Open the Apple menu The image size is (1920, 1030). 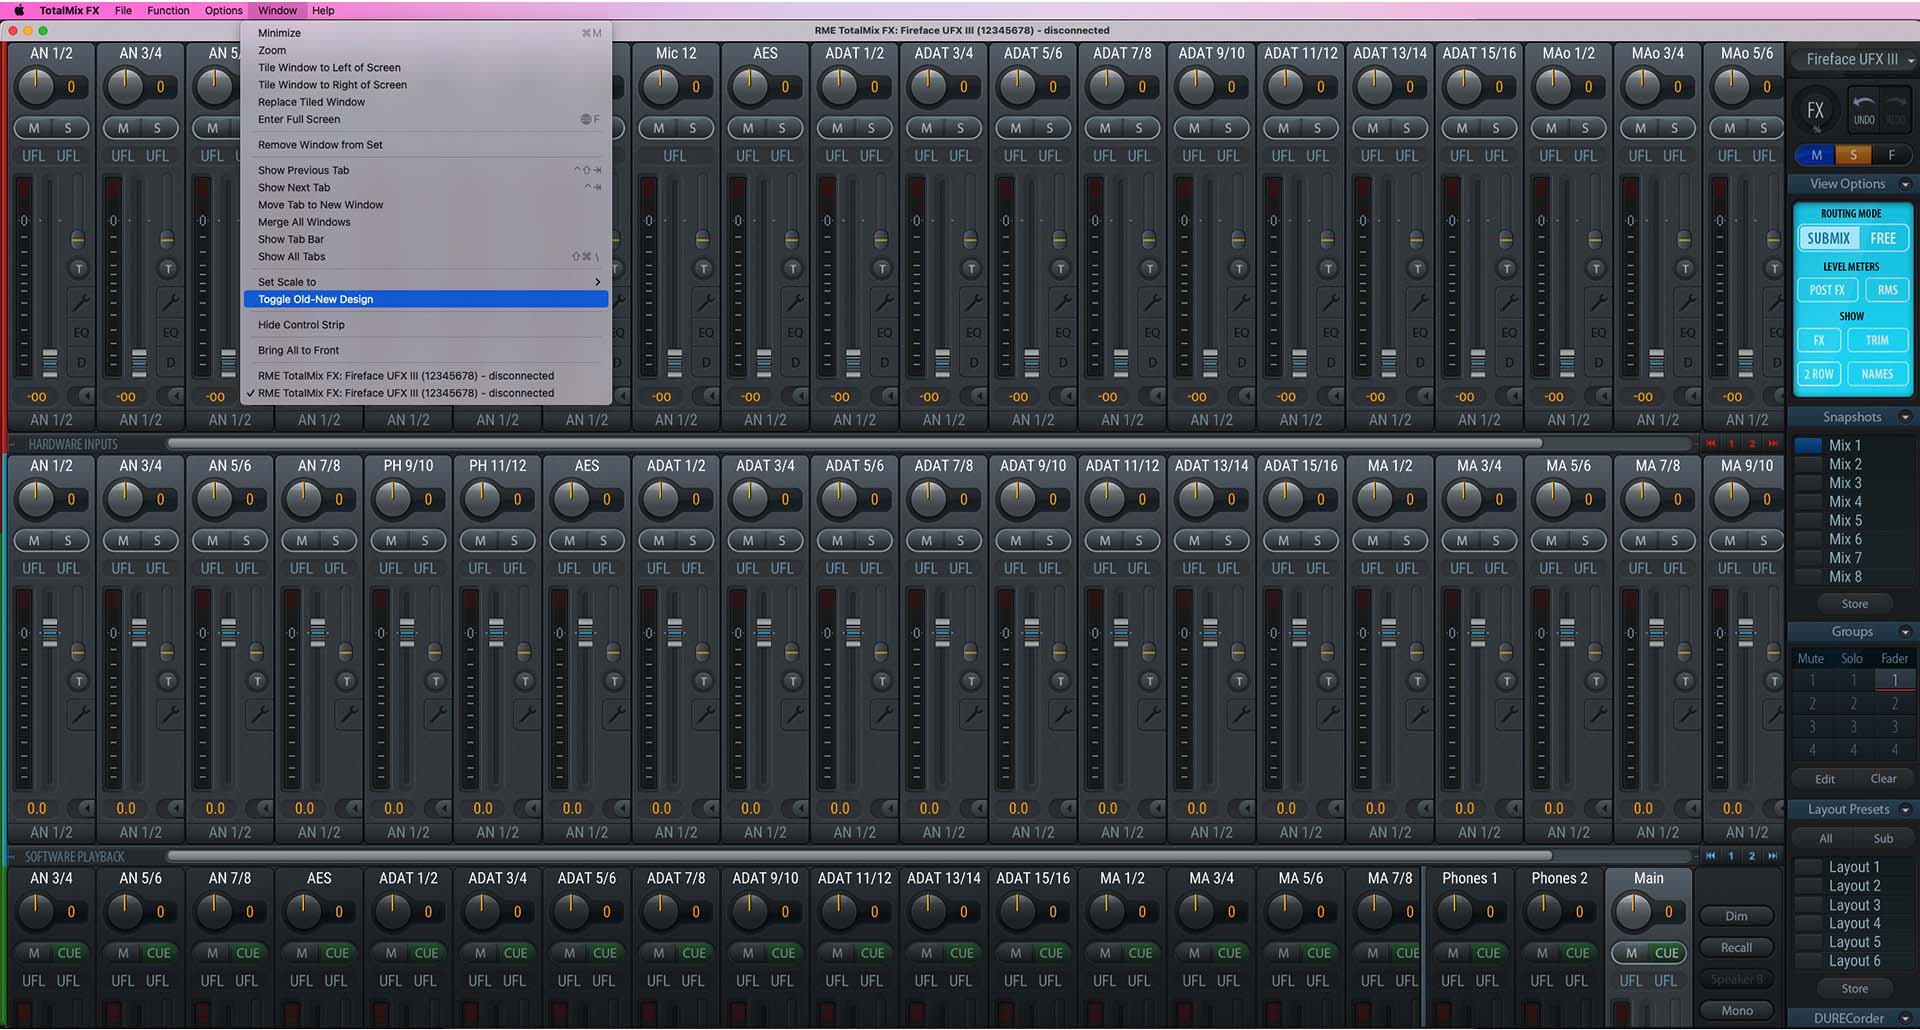pos(18,10)
